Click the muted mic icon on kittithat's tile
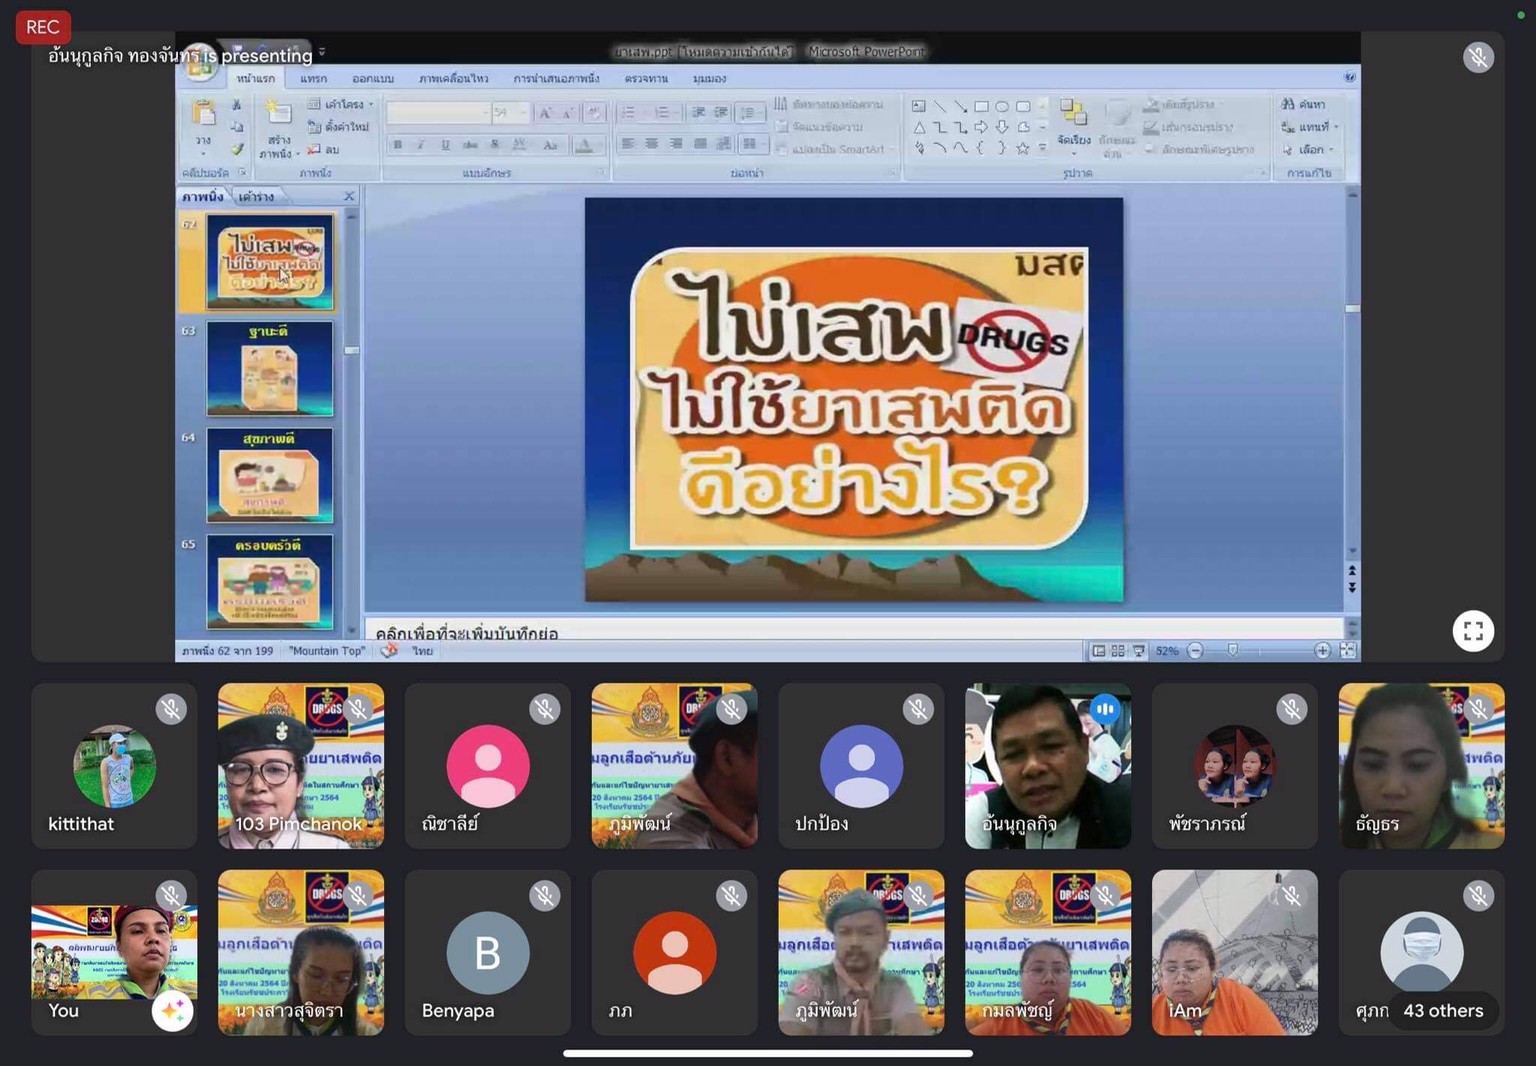This screenshot has height=1066, width=1536. pos(171,709)
